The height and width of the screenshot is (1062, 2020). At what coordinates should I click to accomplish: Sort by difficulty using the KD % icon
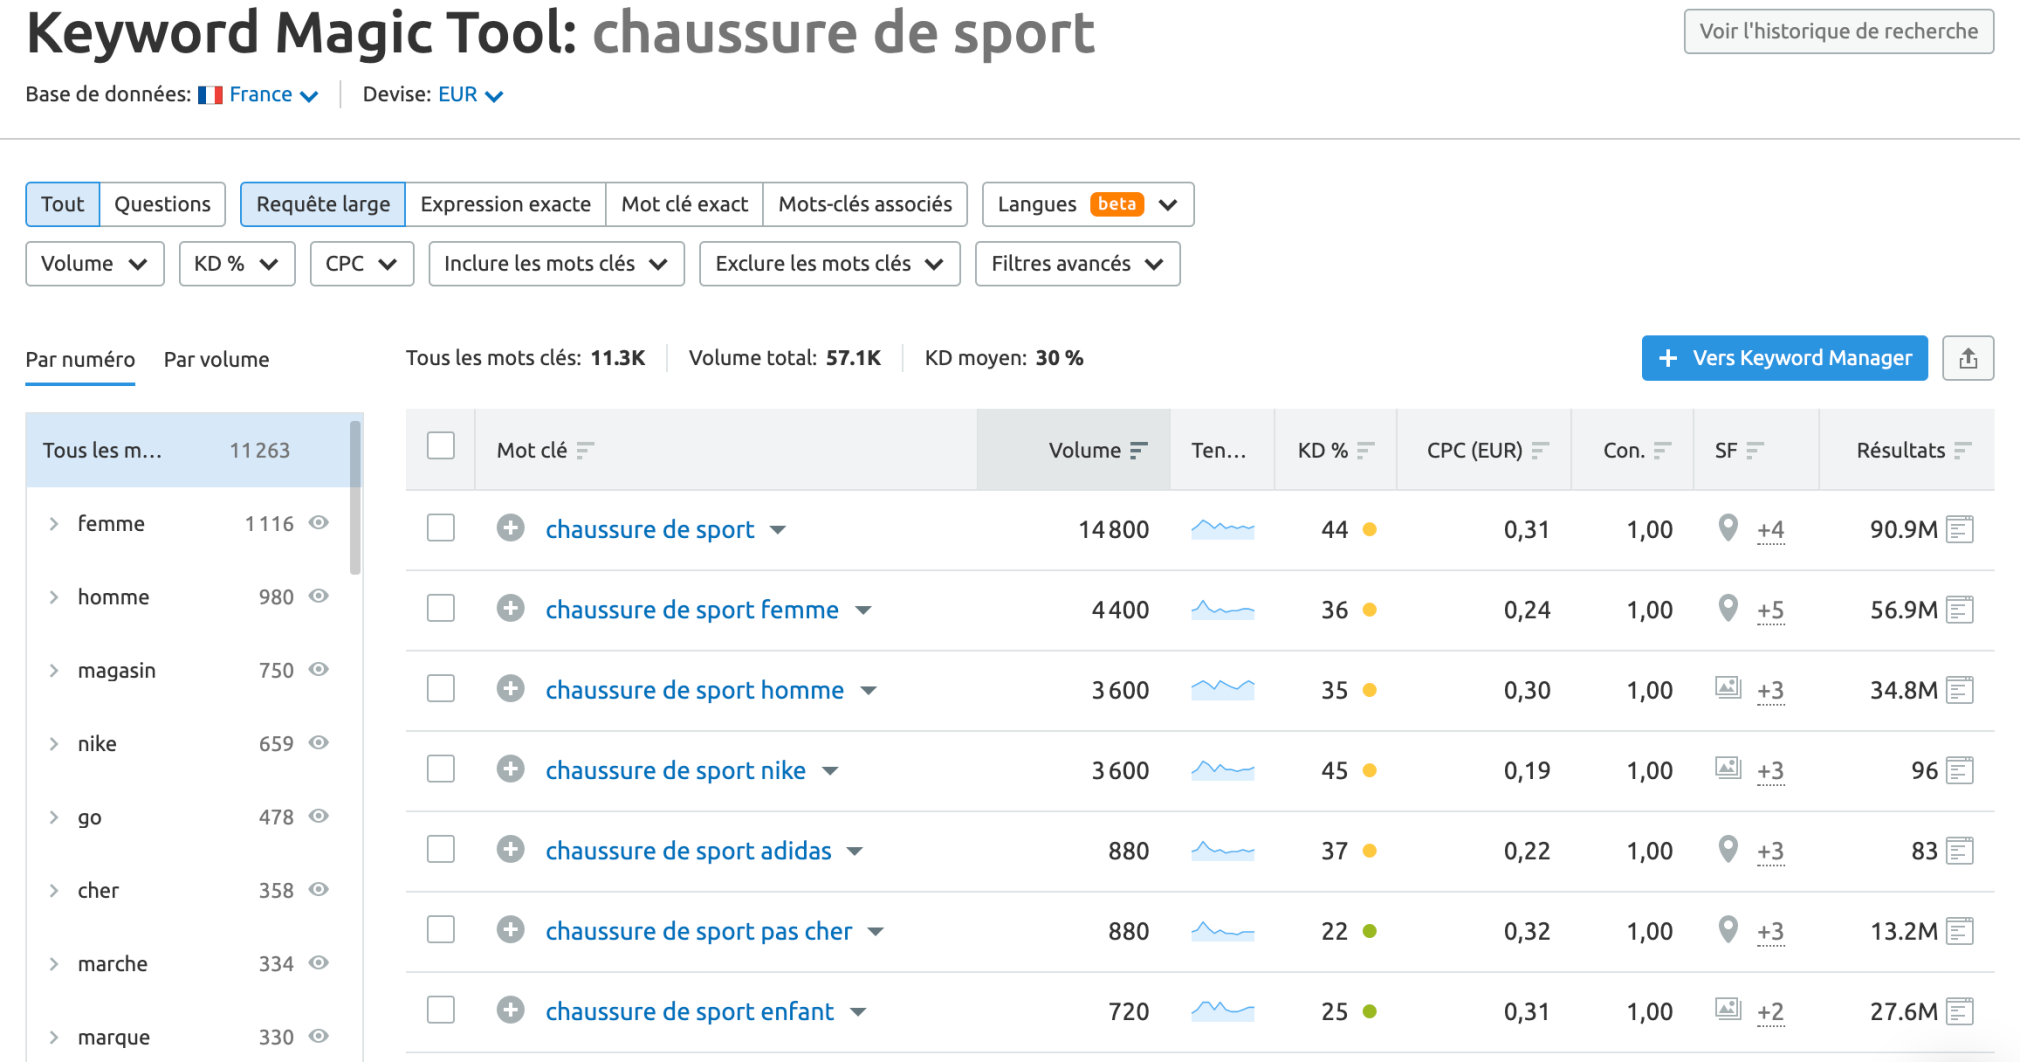pyautogui.click(x=1368, y=450)
